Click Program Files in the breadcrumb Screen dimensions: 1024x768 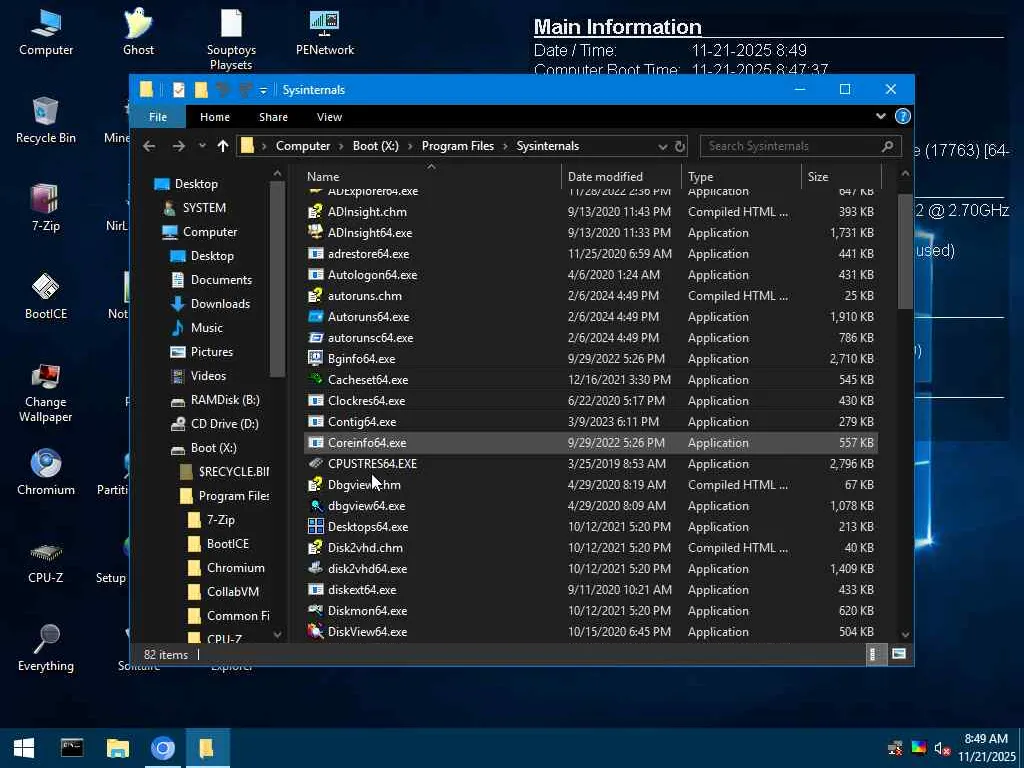458,146
